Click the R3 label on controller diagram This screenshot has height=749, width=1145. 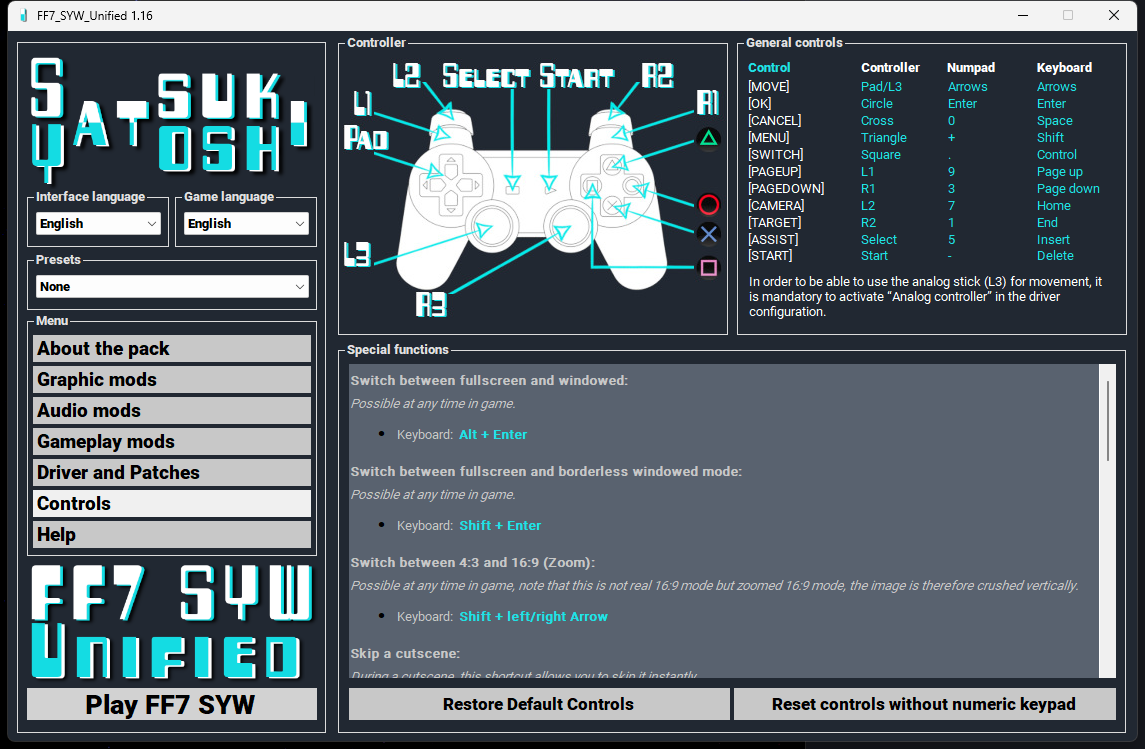click(431, 303)
